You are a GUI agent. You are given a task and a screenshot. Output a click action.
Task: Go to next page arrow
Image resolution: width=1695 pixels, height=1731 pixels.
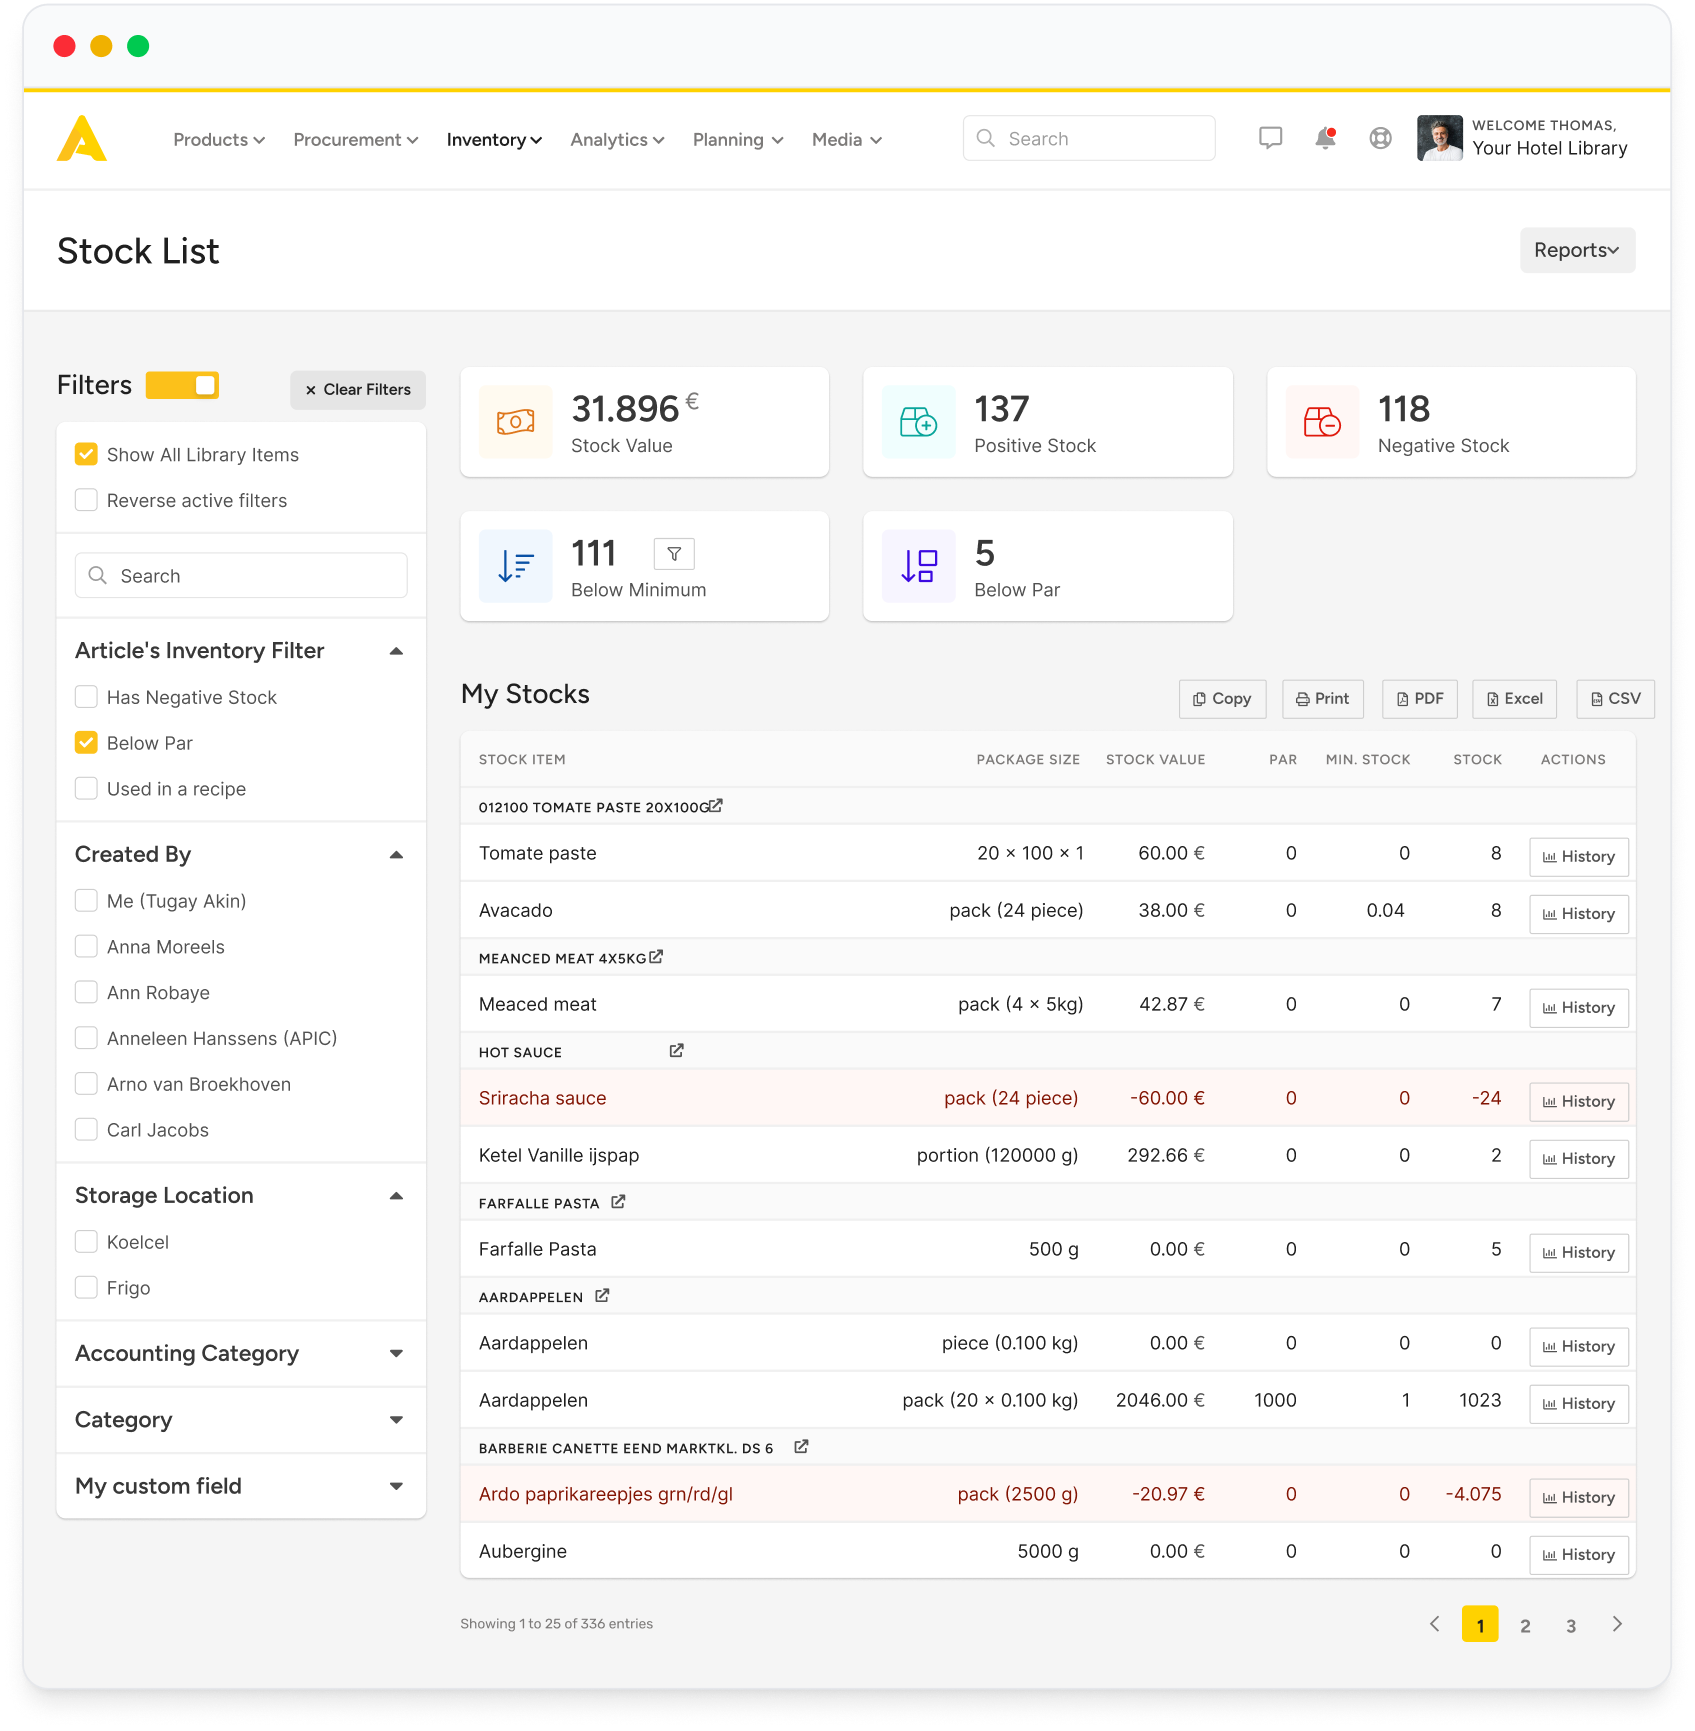coord(1617,1624)
